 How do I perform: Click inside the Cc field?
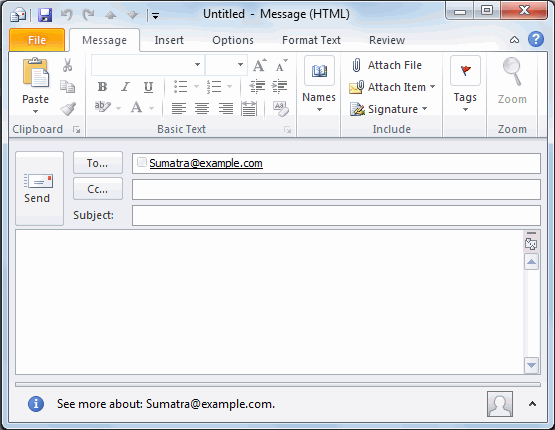(336, 189)
